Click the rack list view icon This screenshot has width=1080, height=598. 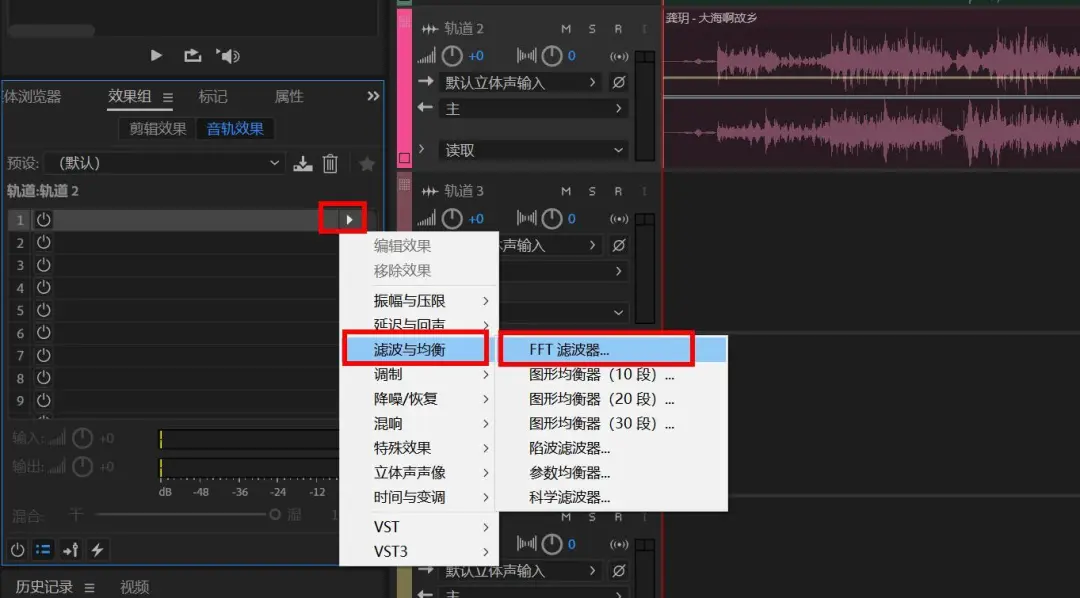coord(43,550)
